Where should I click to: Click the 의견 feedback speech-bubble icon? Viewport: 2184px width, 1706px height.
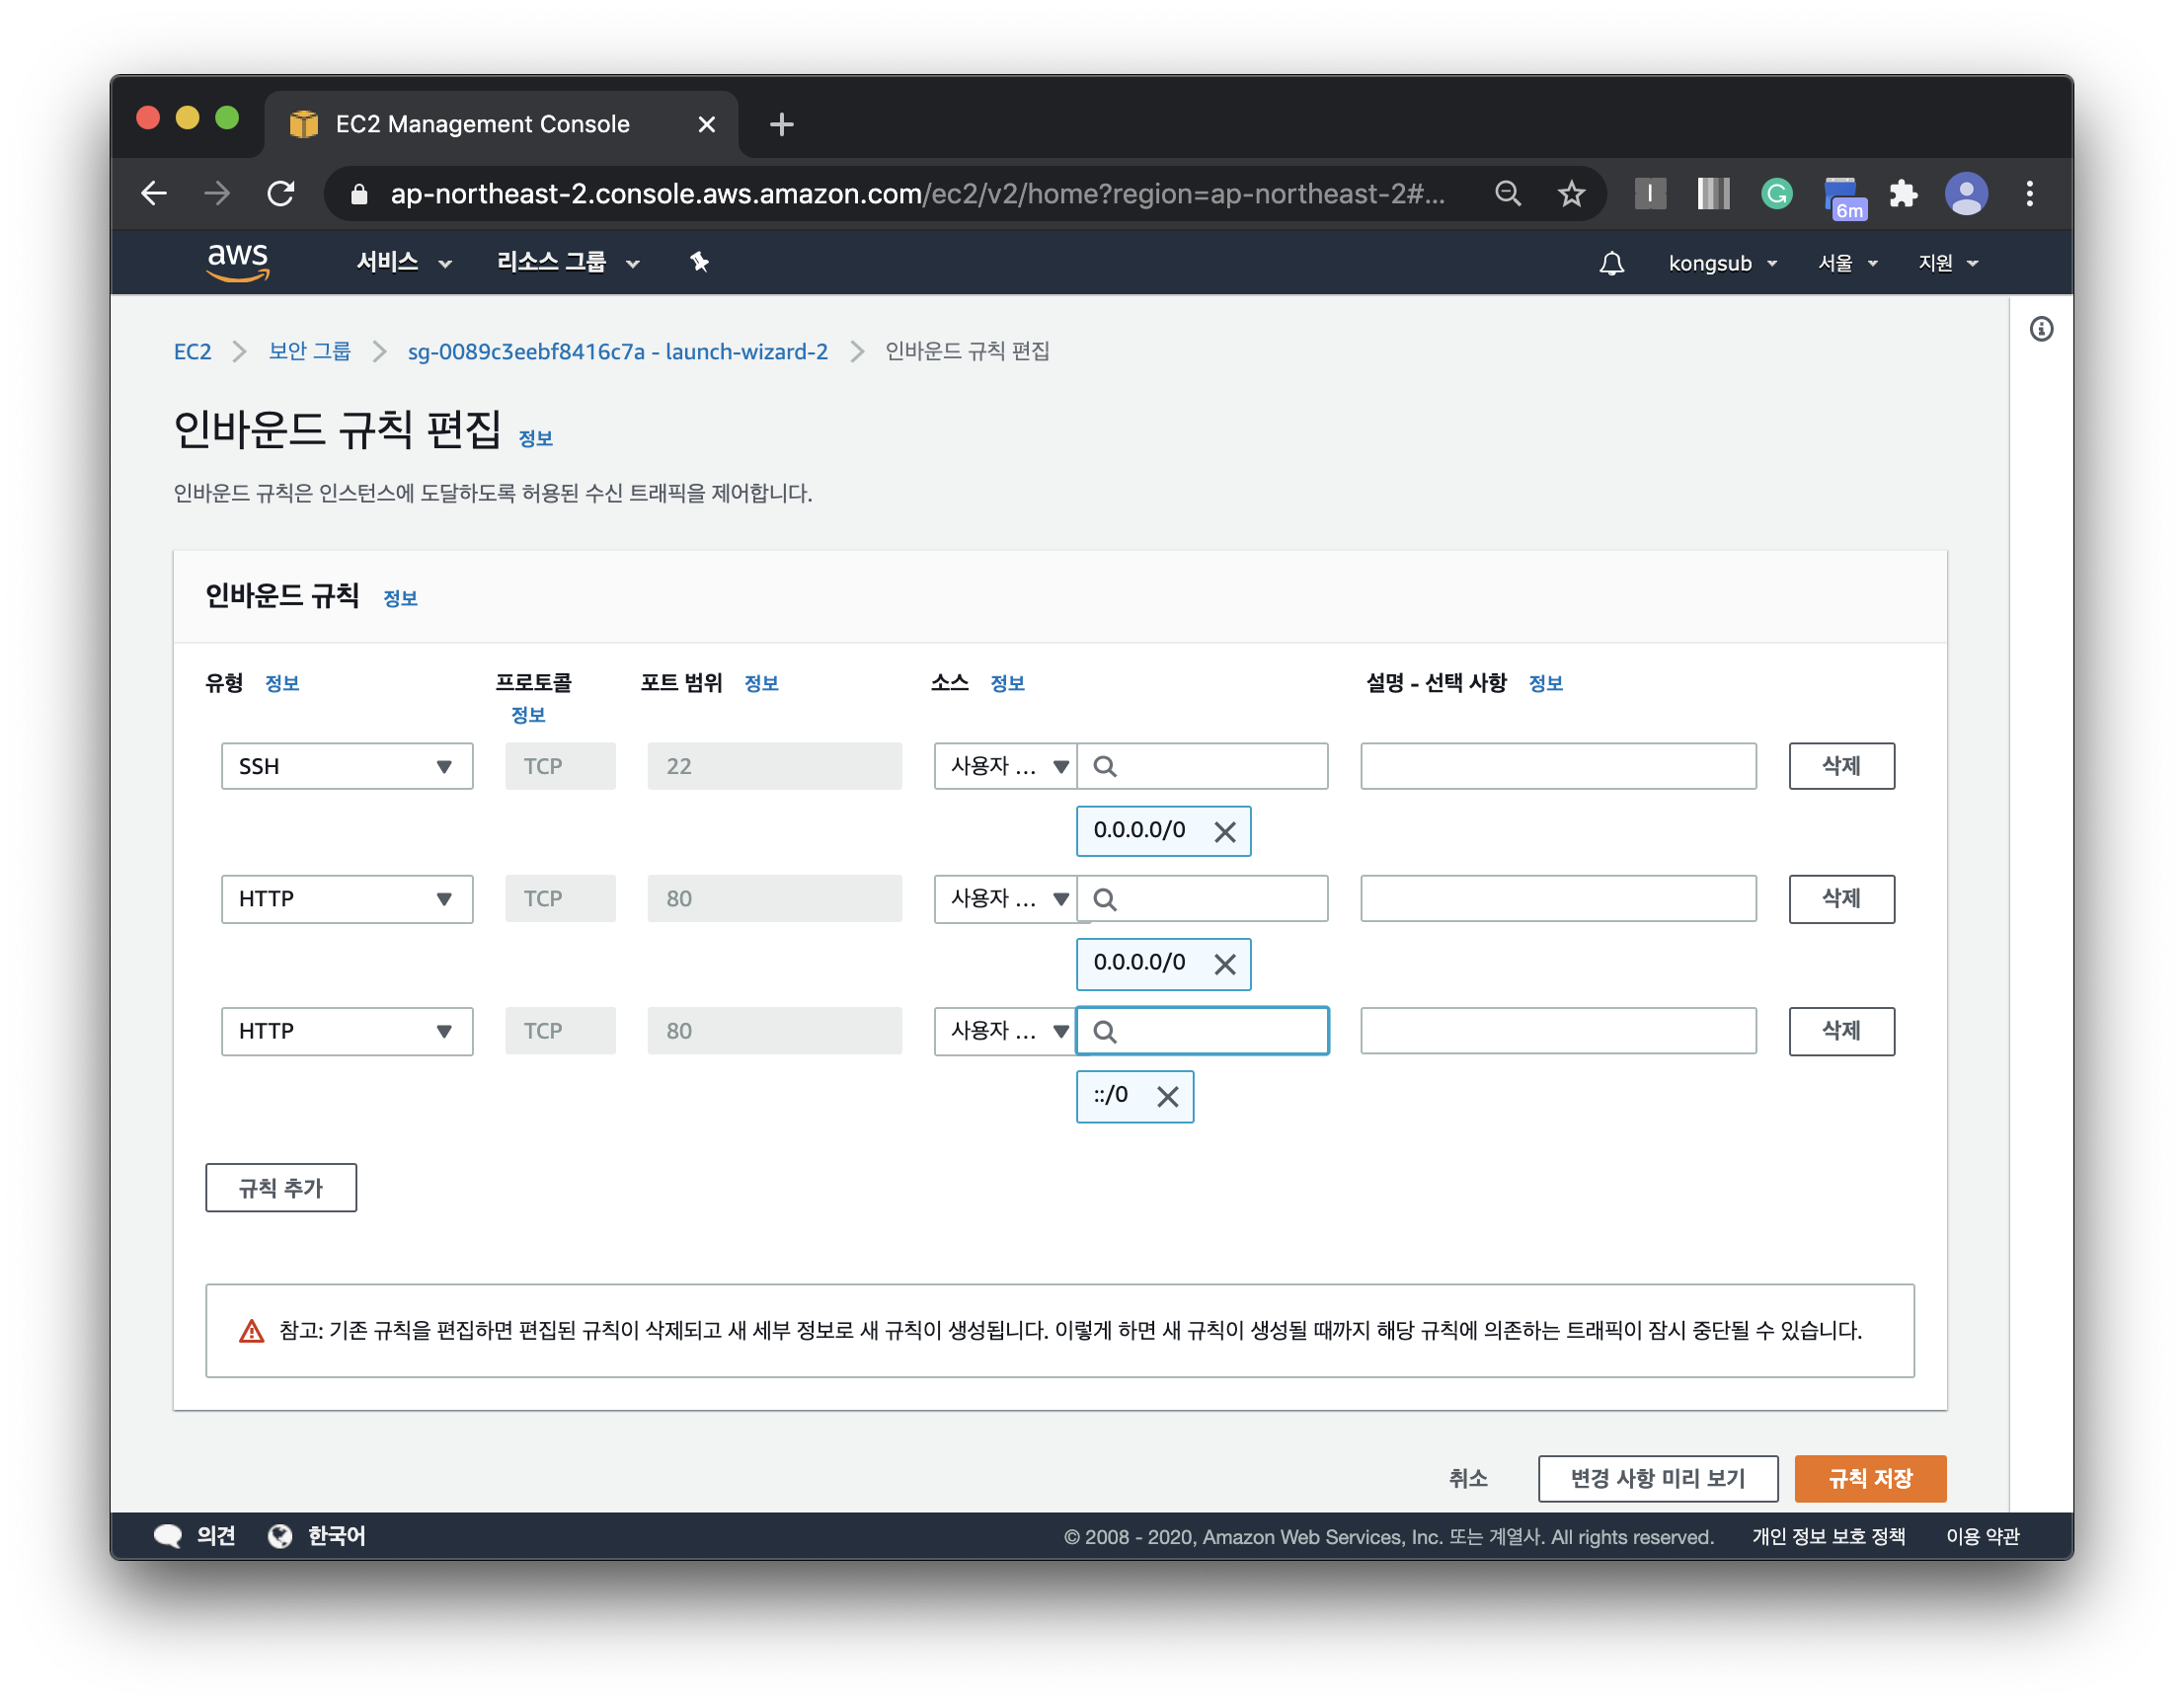pos(167,1536)
